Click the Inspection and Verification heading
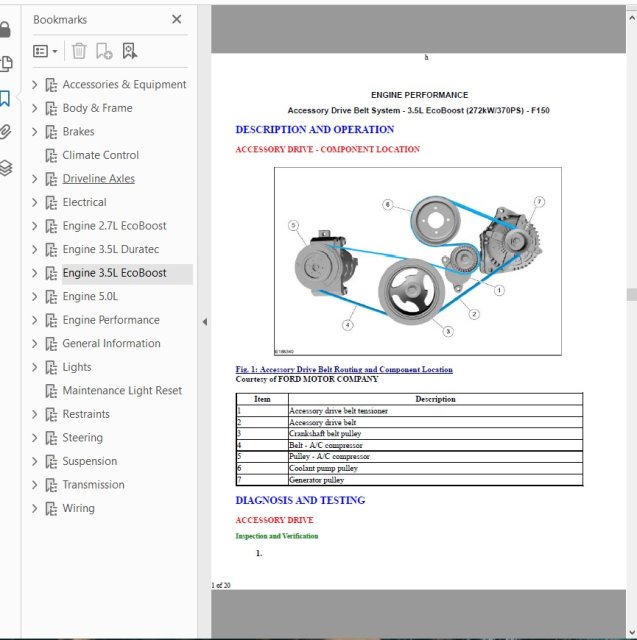The width and height of the screenshot is (637, 640). pyautogui.click(x=277, y=536)
